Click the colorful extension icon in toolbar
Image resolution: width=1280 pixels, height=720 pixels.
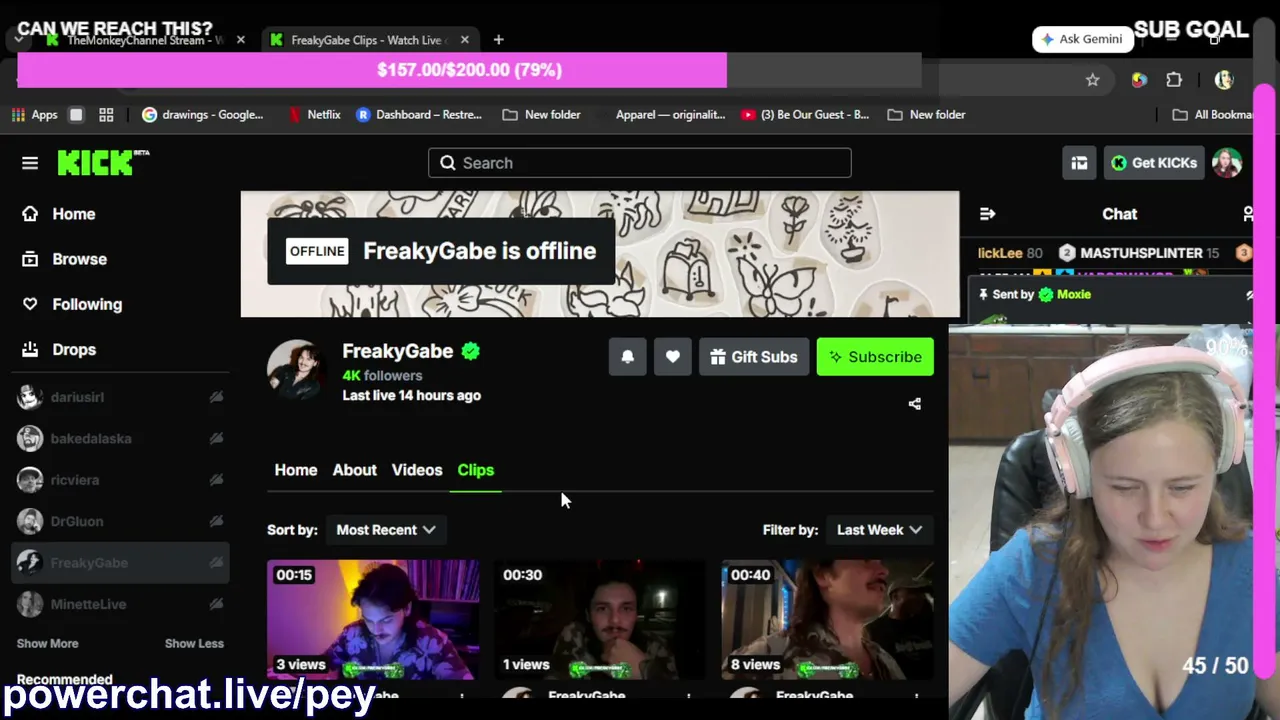1139,80
